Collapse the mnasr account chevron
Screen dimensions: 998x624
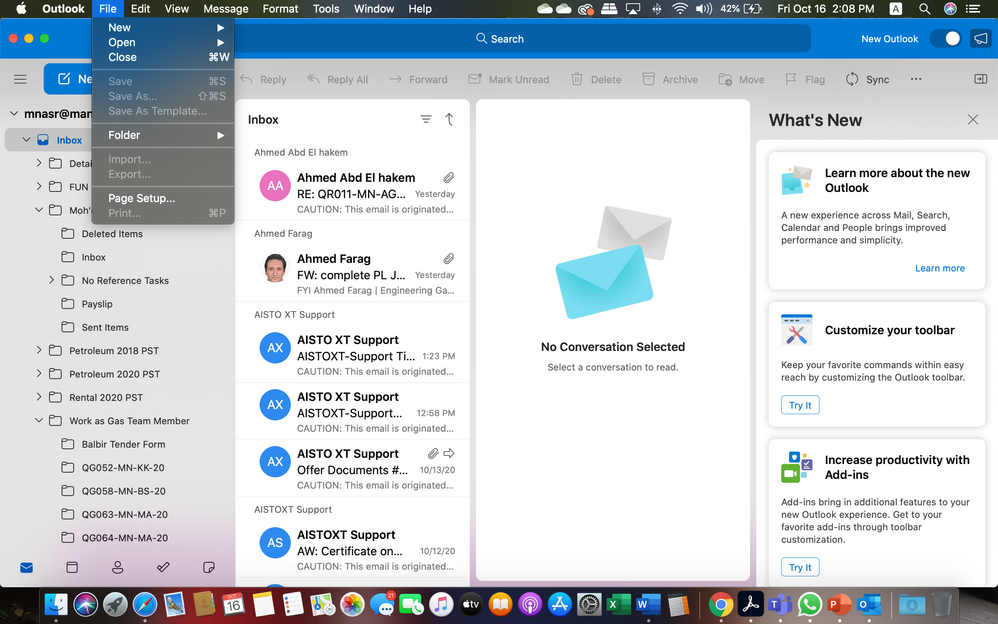(13, 114)
